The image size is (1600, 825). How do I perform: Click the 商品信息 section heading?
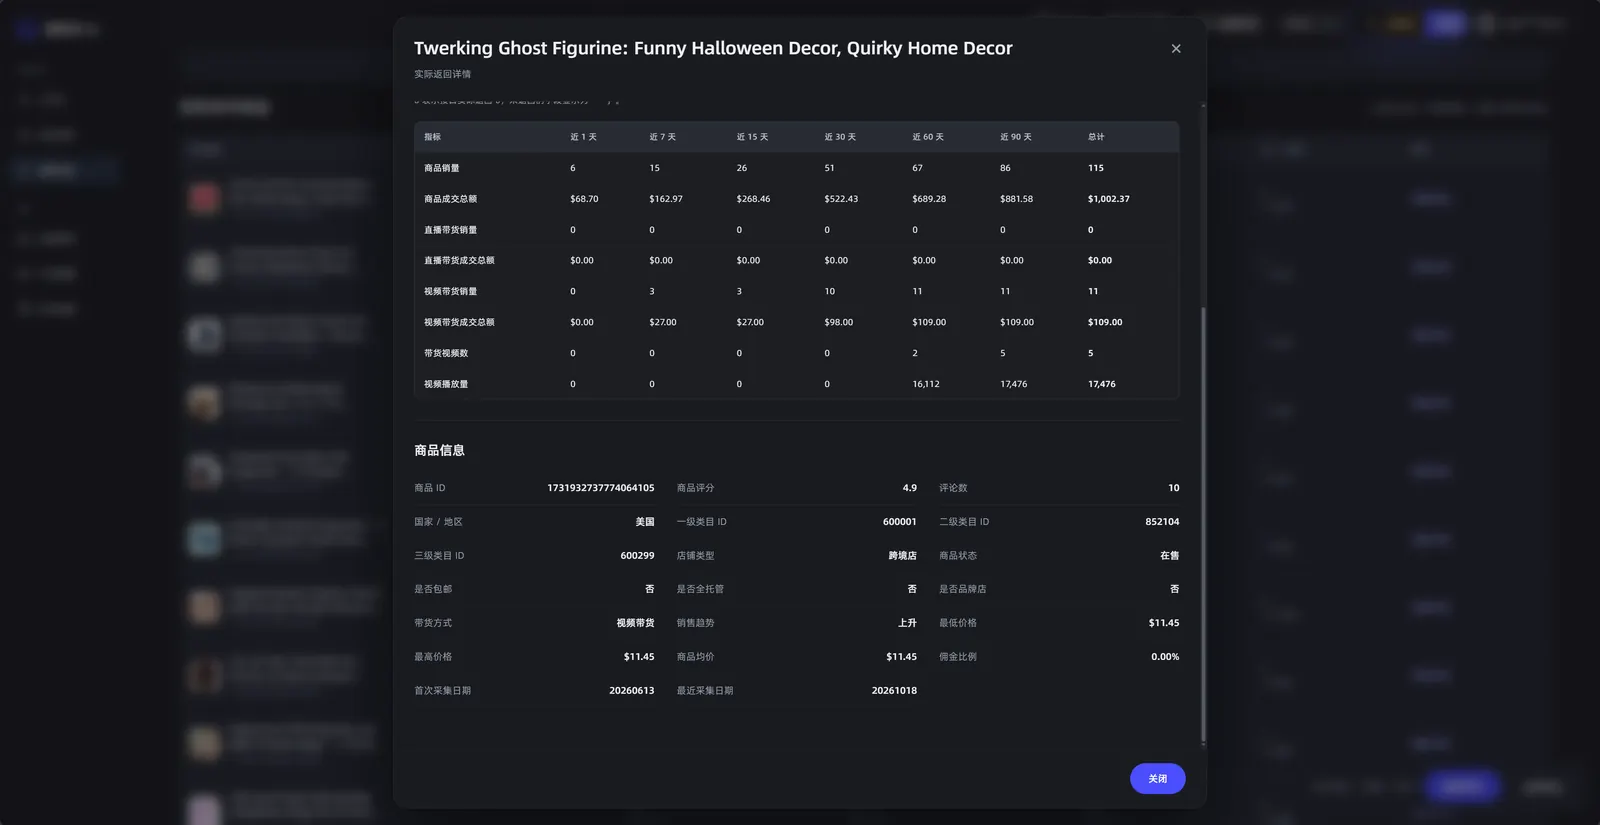pyautogui.click(x=439, y=451)
